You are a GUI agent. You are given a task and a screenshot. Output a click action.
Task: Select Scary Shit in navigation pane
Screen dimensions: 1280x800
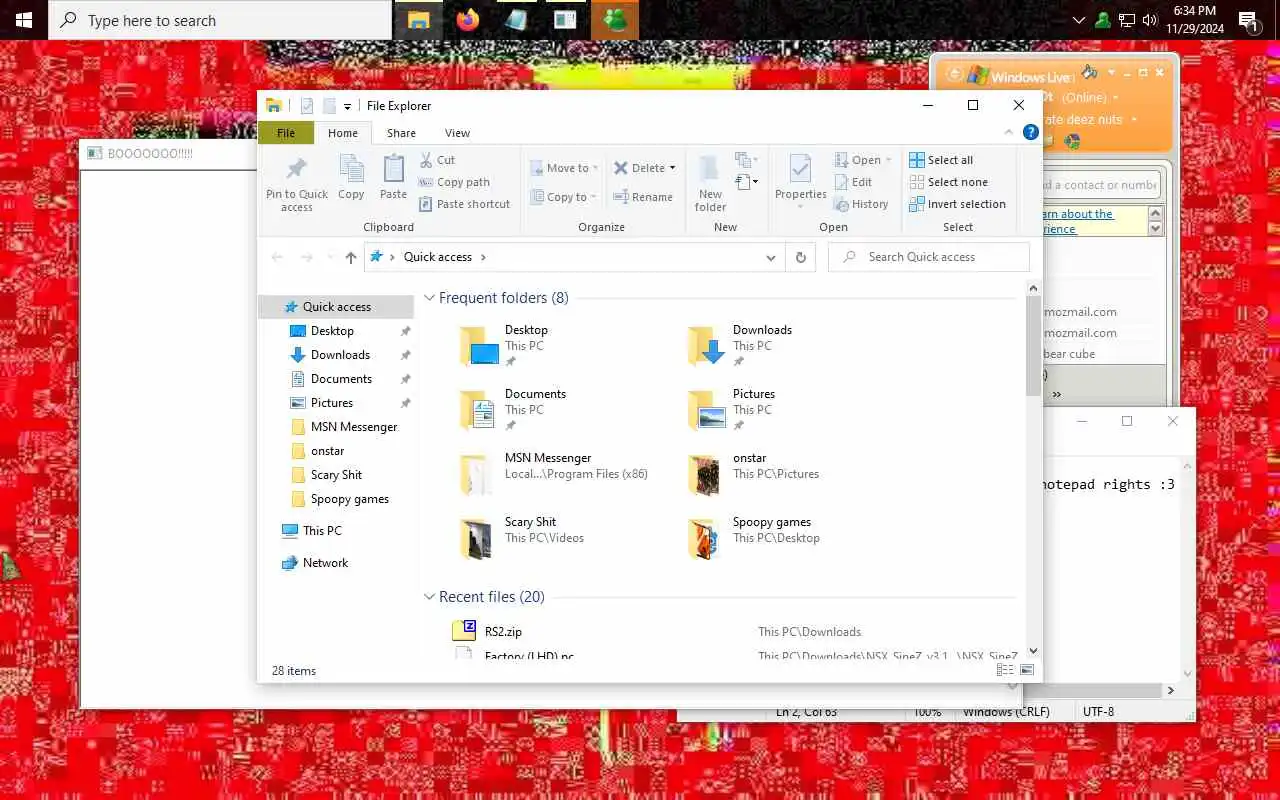(336, 475)
